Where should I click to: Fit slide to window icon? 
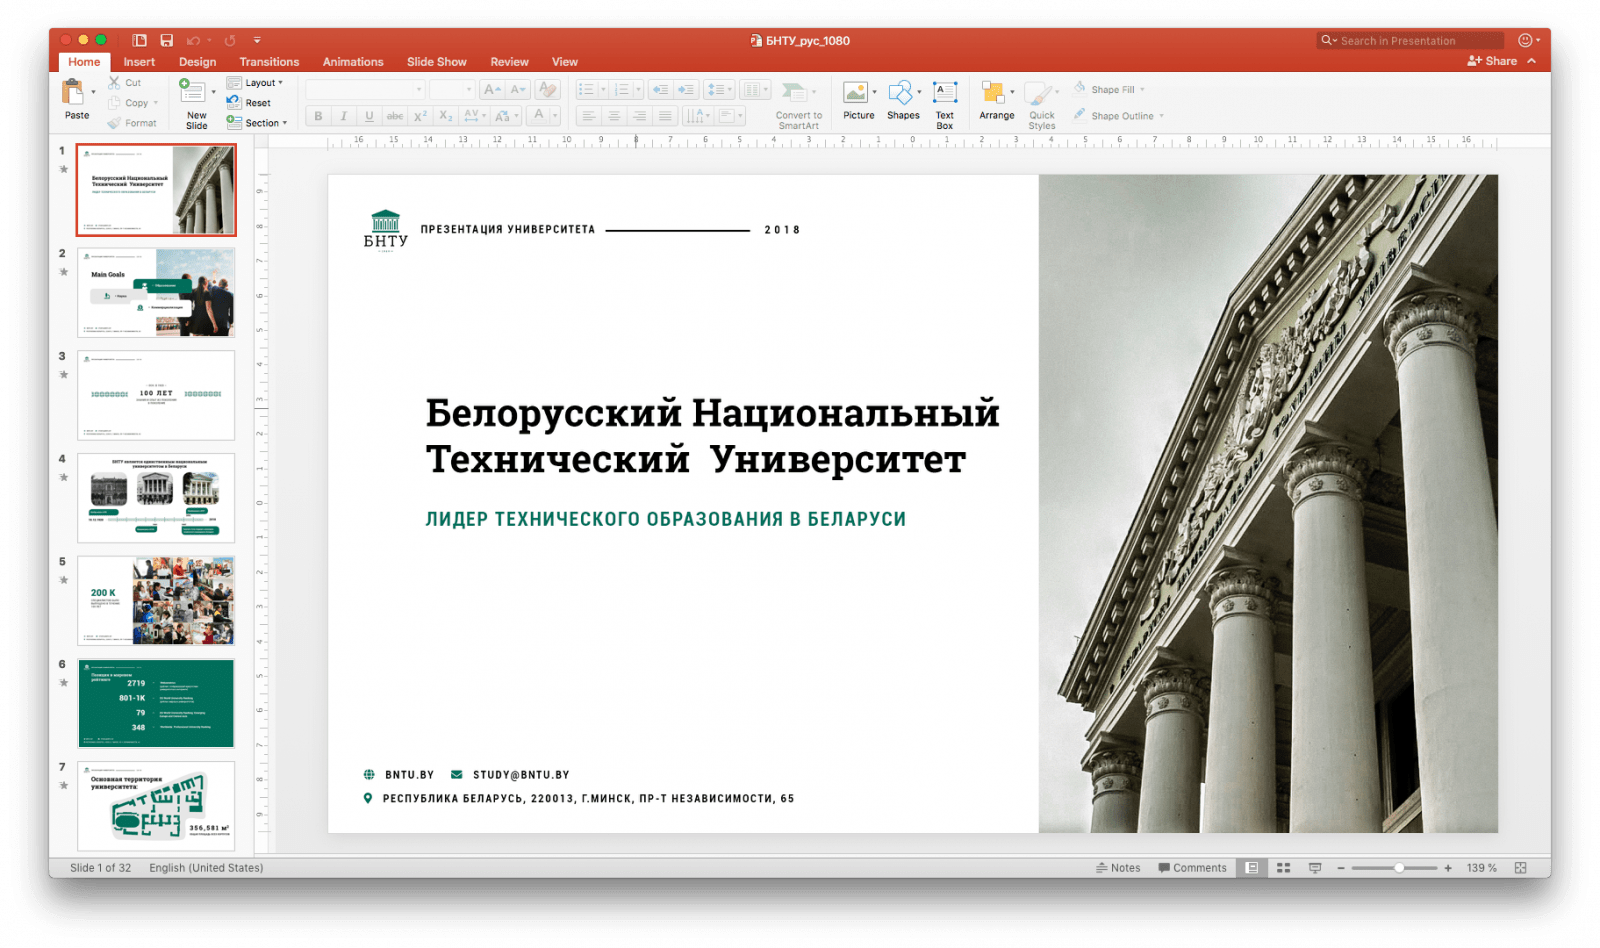point(1520,868)
